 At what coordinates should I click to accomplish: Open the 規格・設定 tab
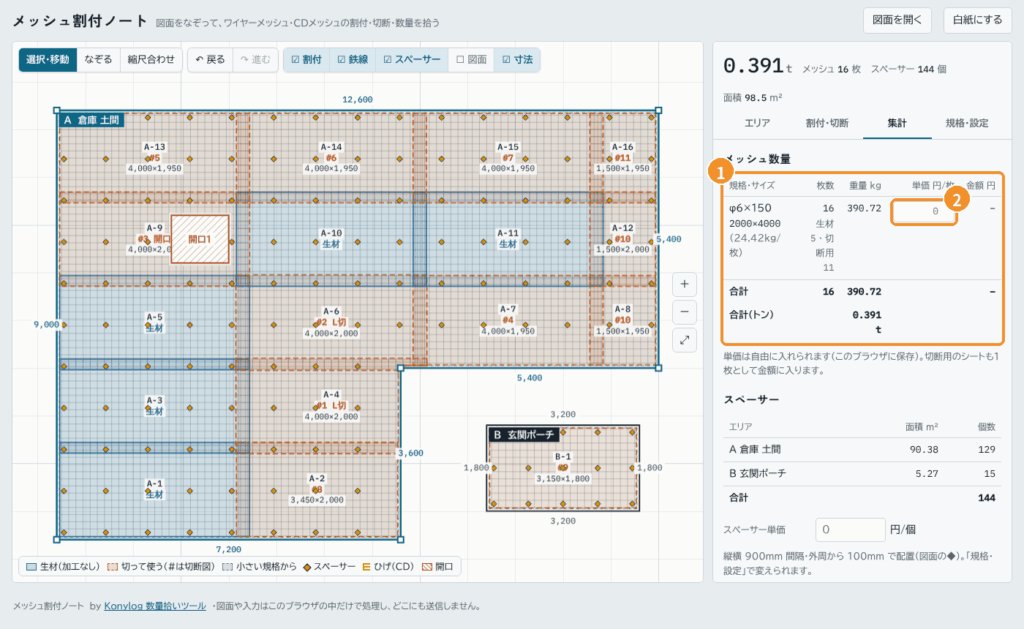(x=967, y=123)
